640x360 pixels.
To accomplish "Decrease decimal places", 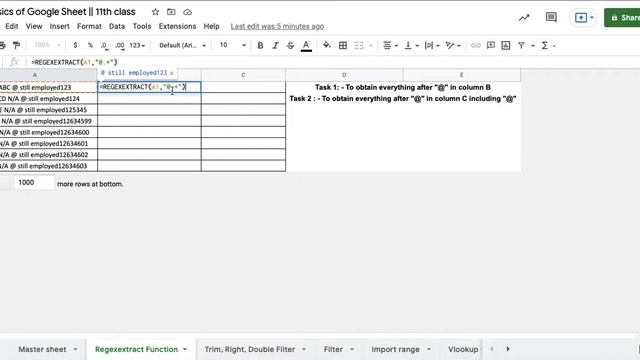I will point(104,46).
